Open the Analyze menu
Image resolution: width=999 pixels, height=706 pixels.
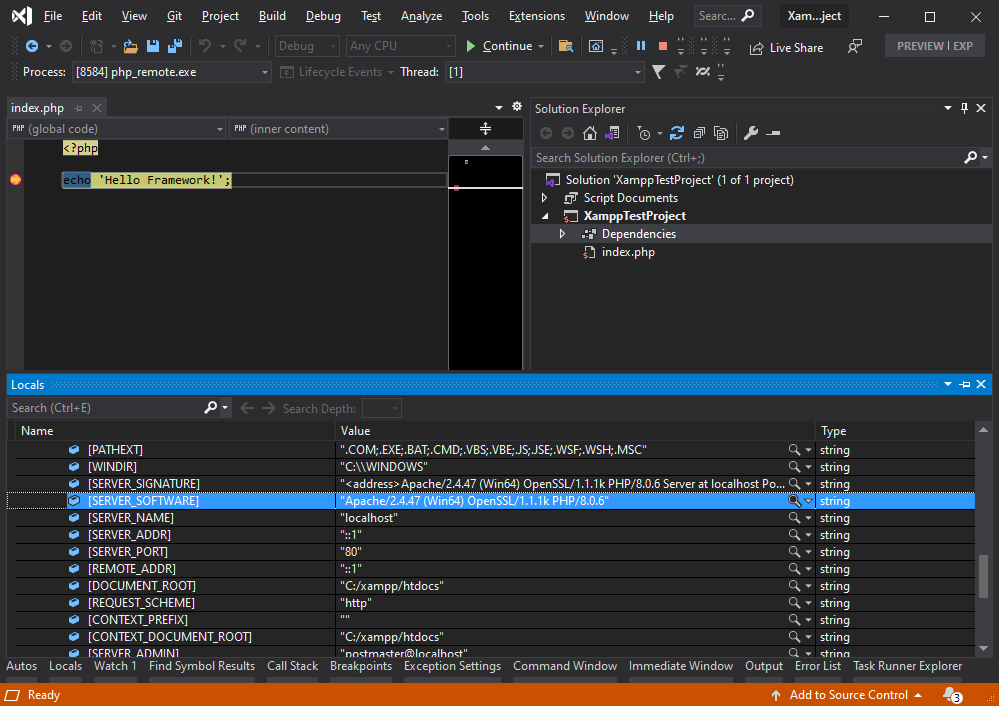tap(421, 16)
